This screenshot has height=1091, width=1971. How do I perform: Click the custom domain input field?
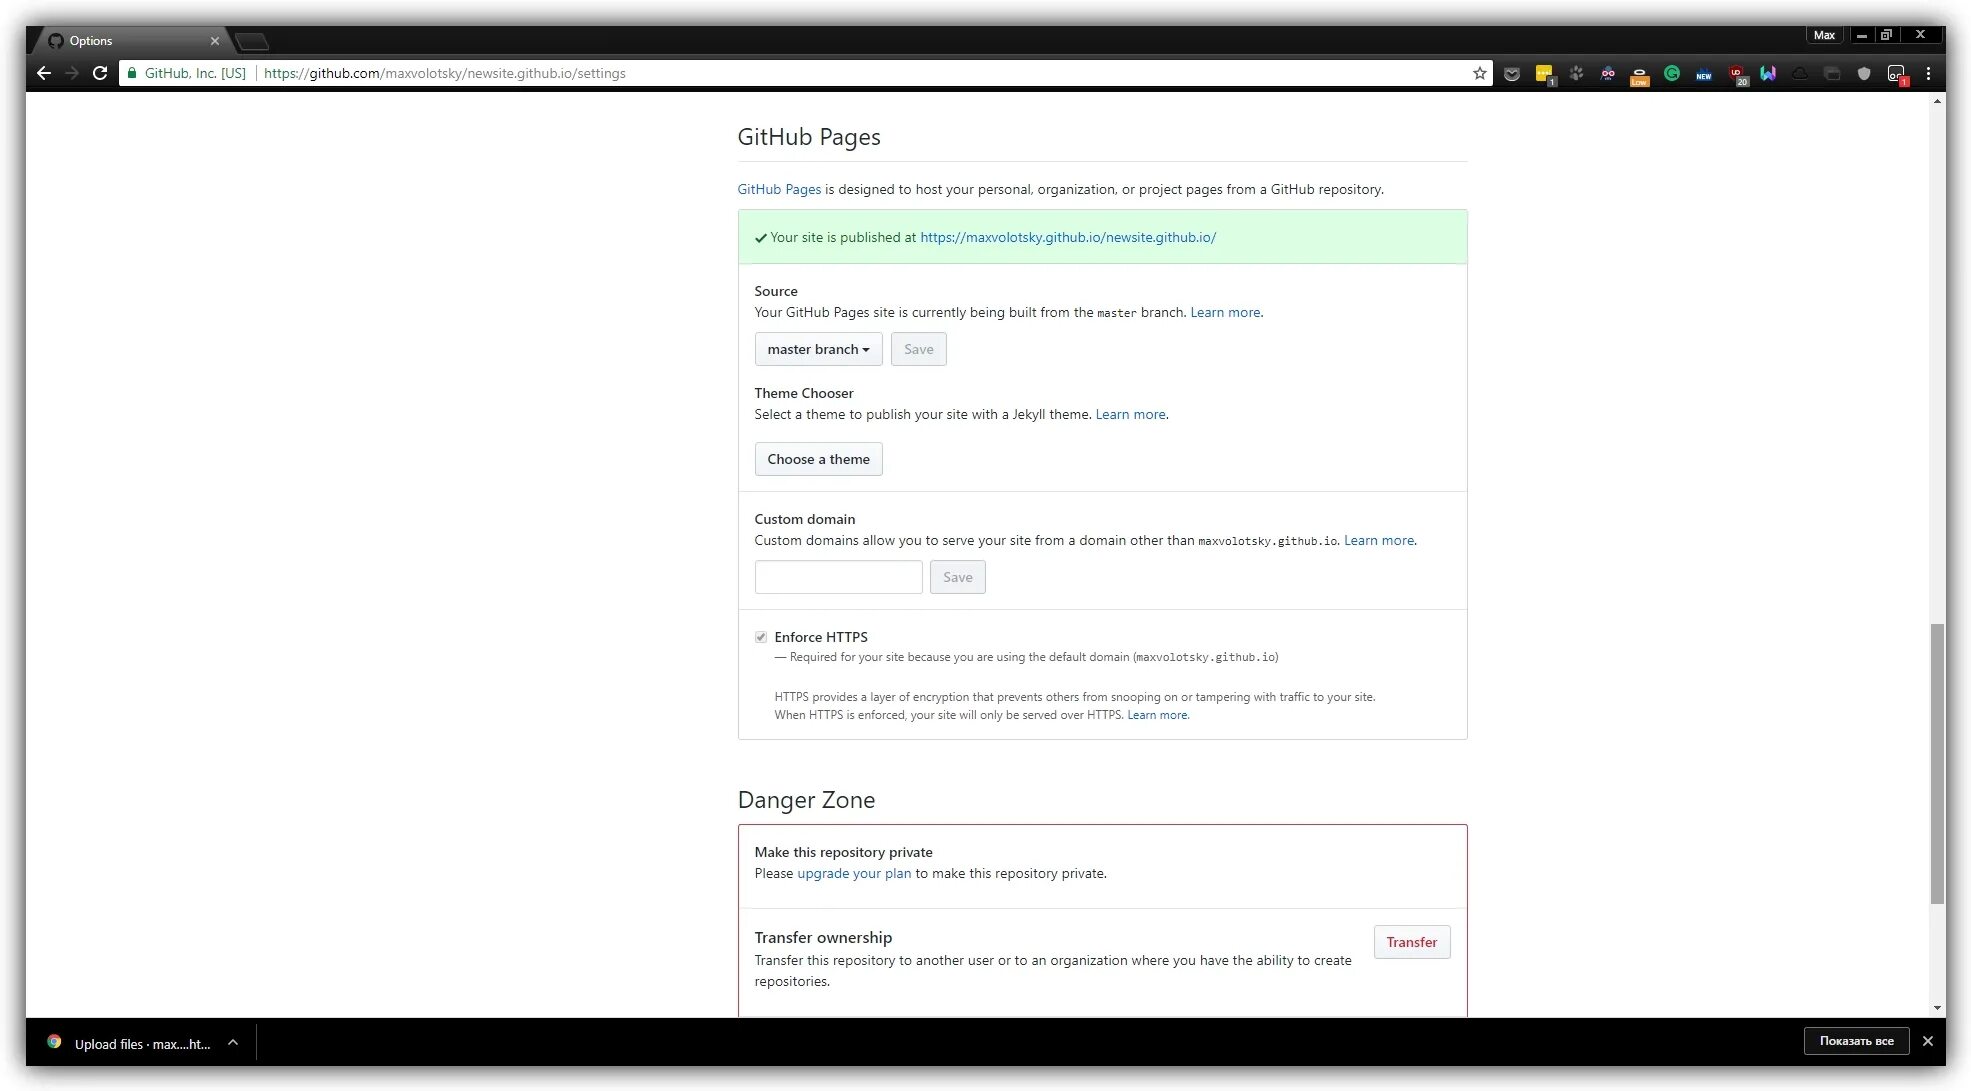pyautogui.click(x=838, y=576)
